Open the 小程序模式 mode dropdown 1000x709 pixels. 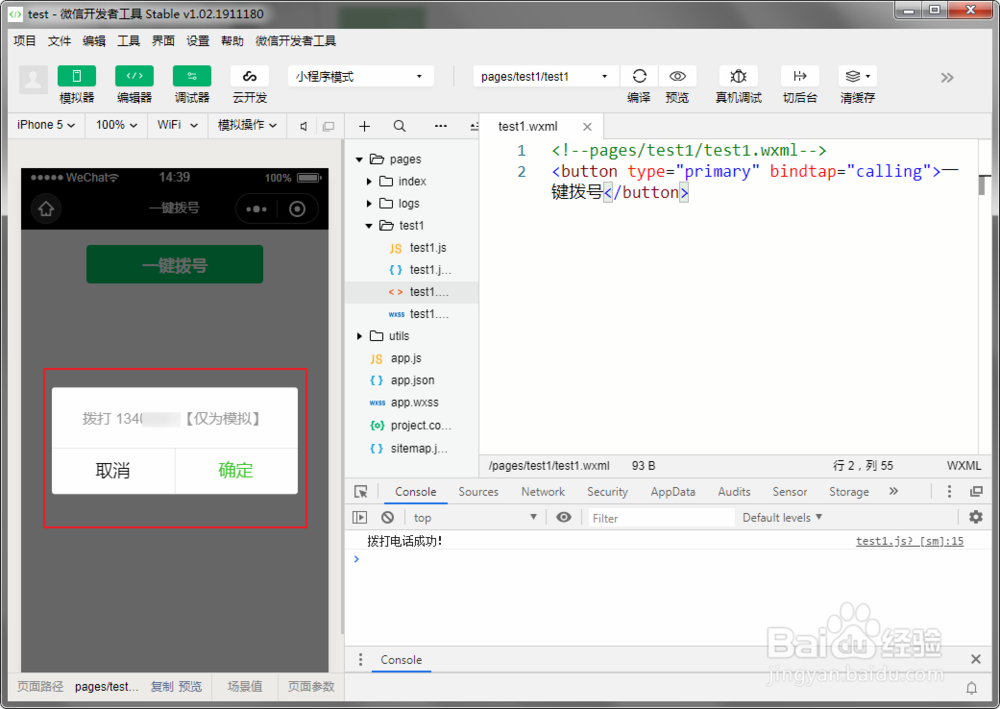(x=360, y=77)
